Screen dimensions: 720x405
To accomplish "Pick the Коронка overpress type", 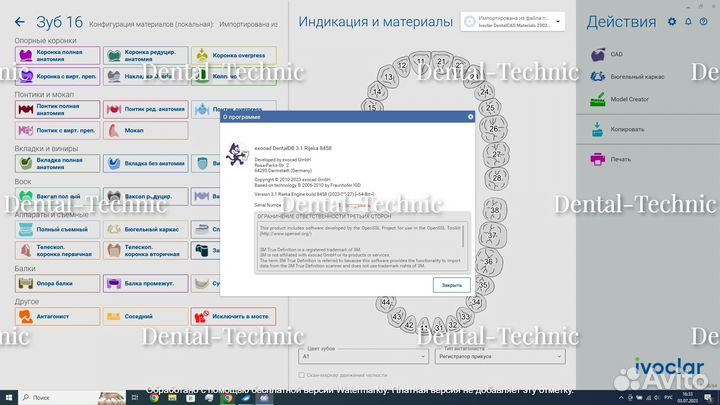I will pyautogui.click(x=234, y=56).
